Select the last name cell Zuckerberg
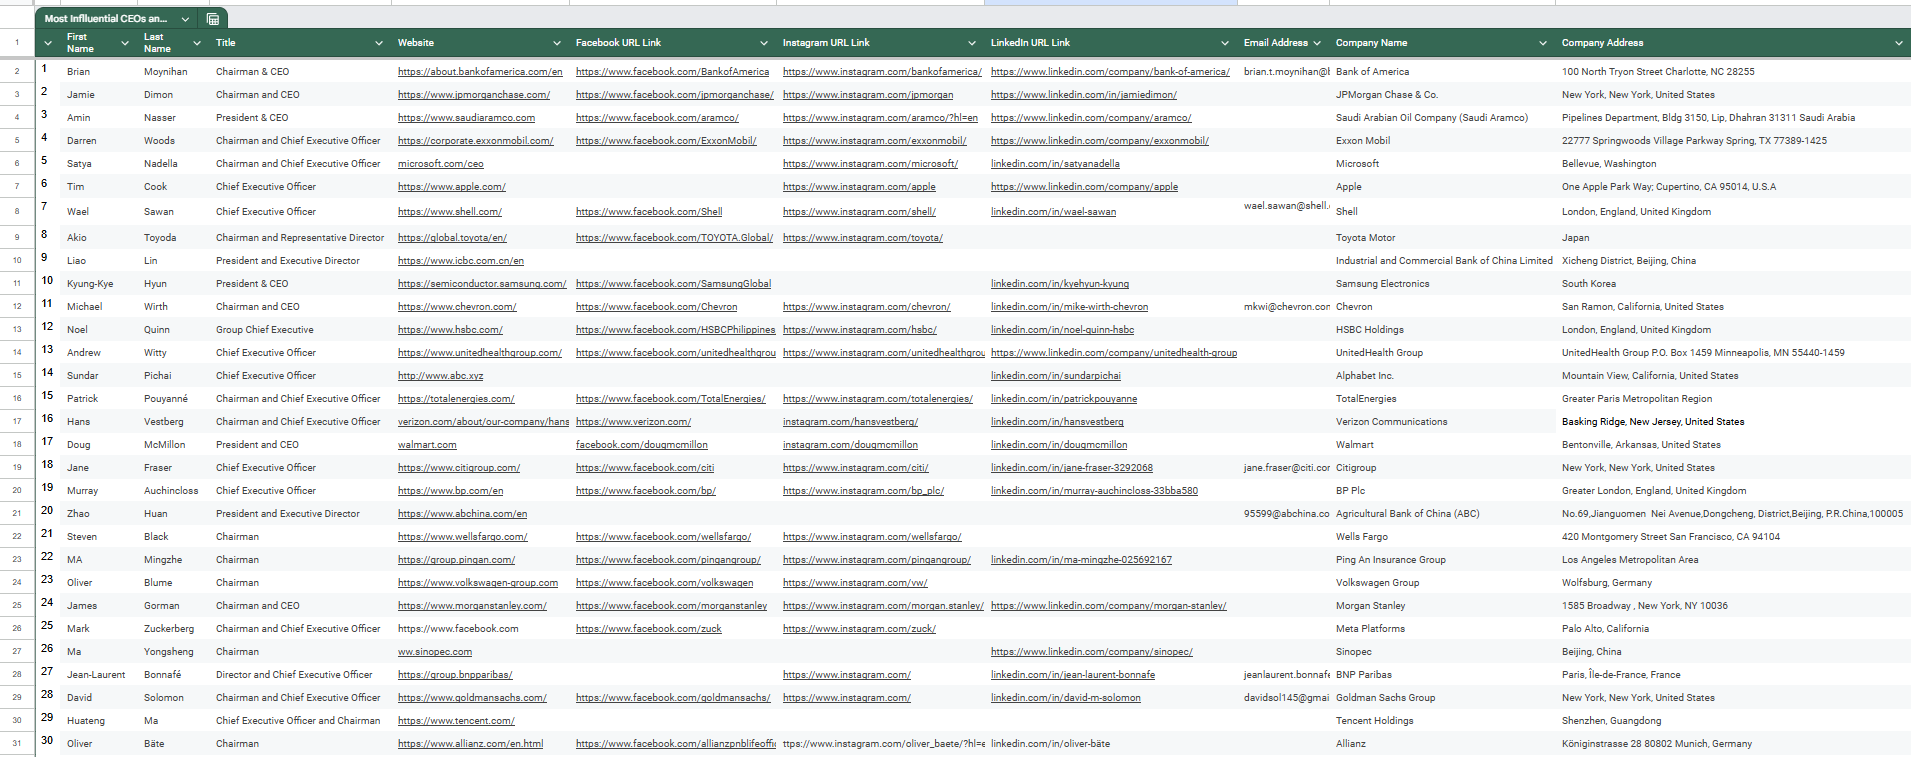The width and height of the screenshot is (1911, 757). [174, 629]
